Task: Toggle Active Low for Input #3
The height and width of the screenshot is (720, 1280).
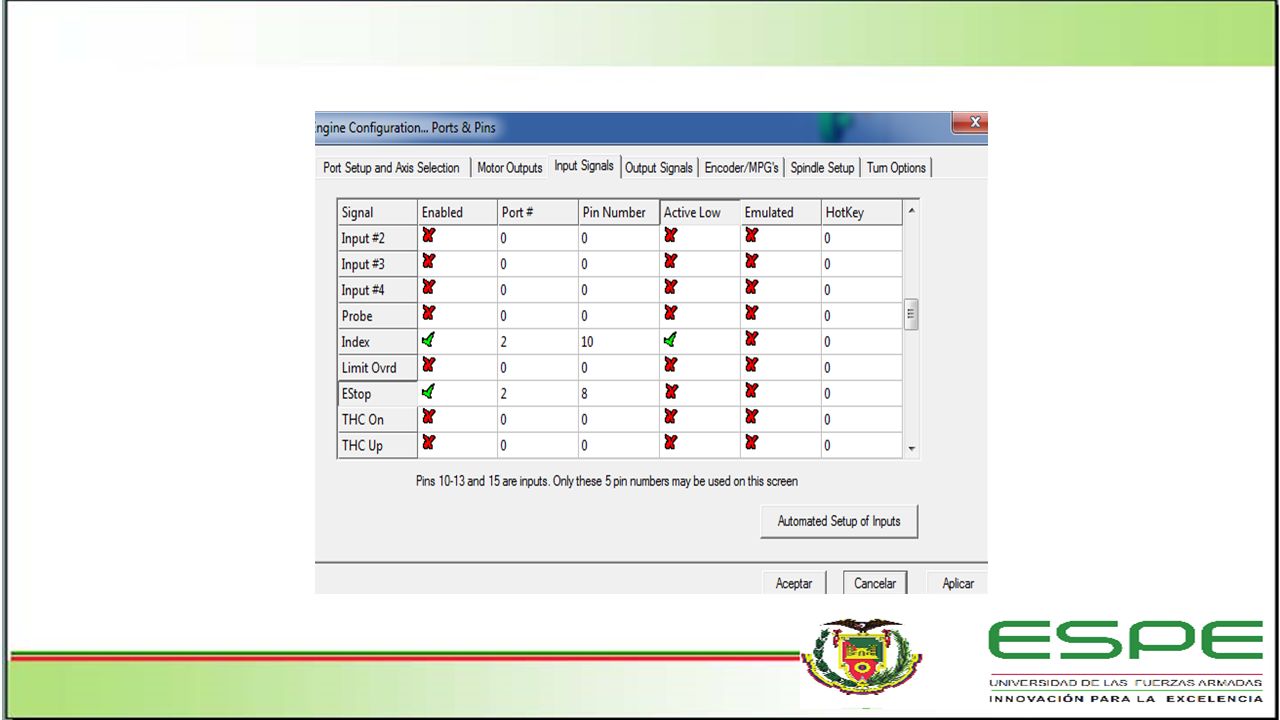Action: pos(671,262)
